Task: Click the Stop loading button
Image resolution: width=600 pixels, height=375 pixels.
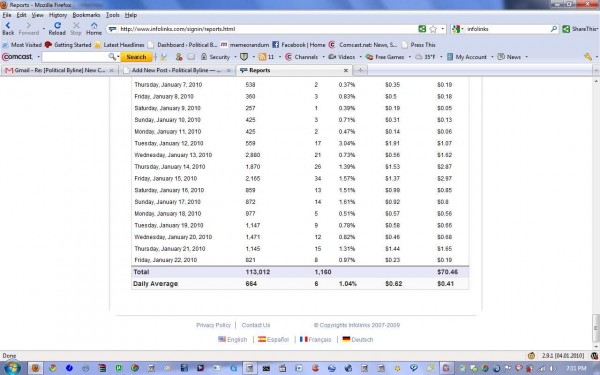Action: point(76,28)
